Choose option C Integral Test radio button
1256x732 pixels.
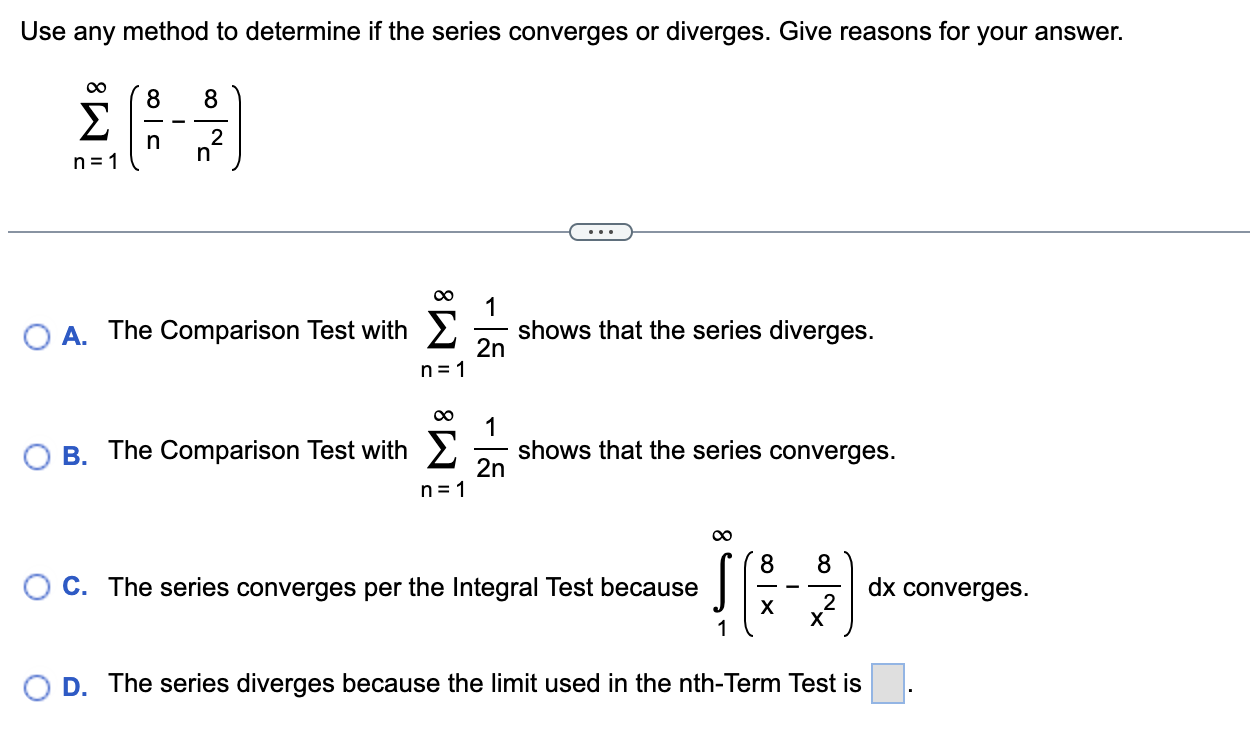pyautogui.click(x=39, y=587)
